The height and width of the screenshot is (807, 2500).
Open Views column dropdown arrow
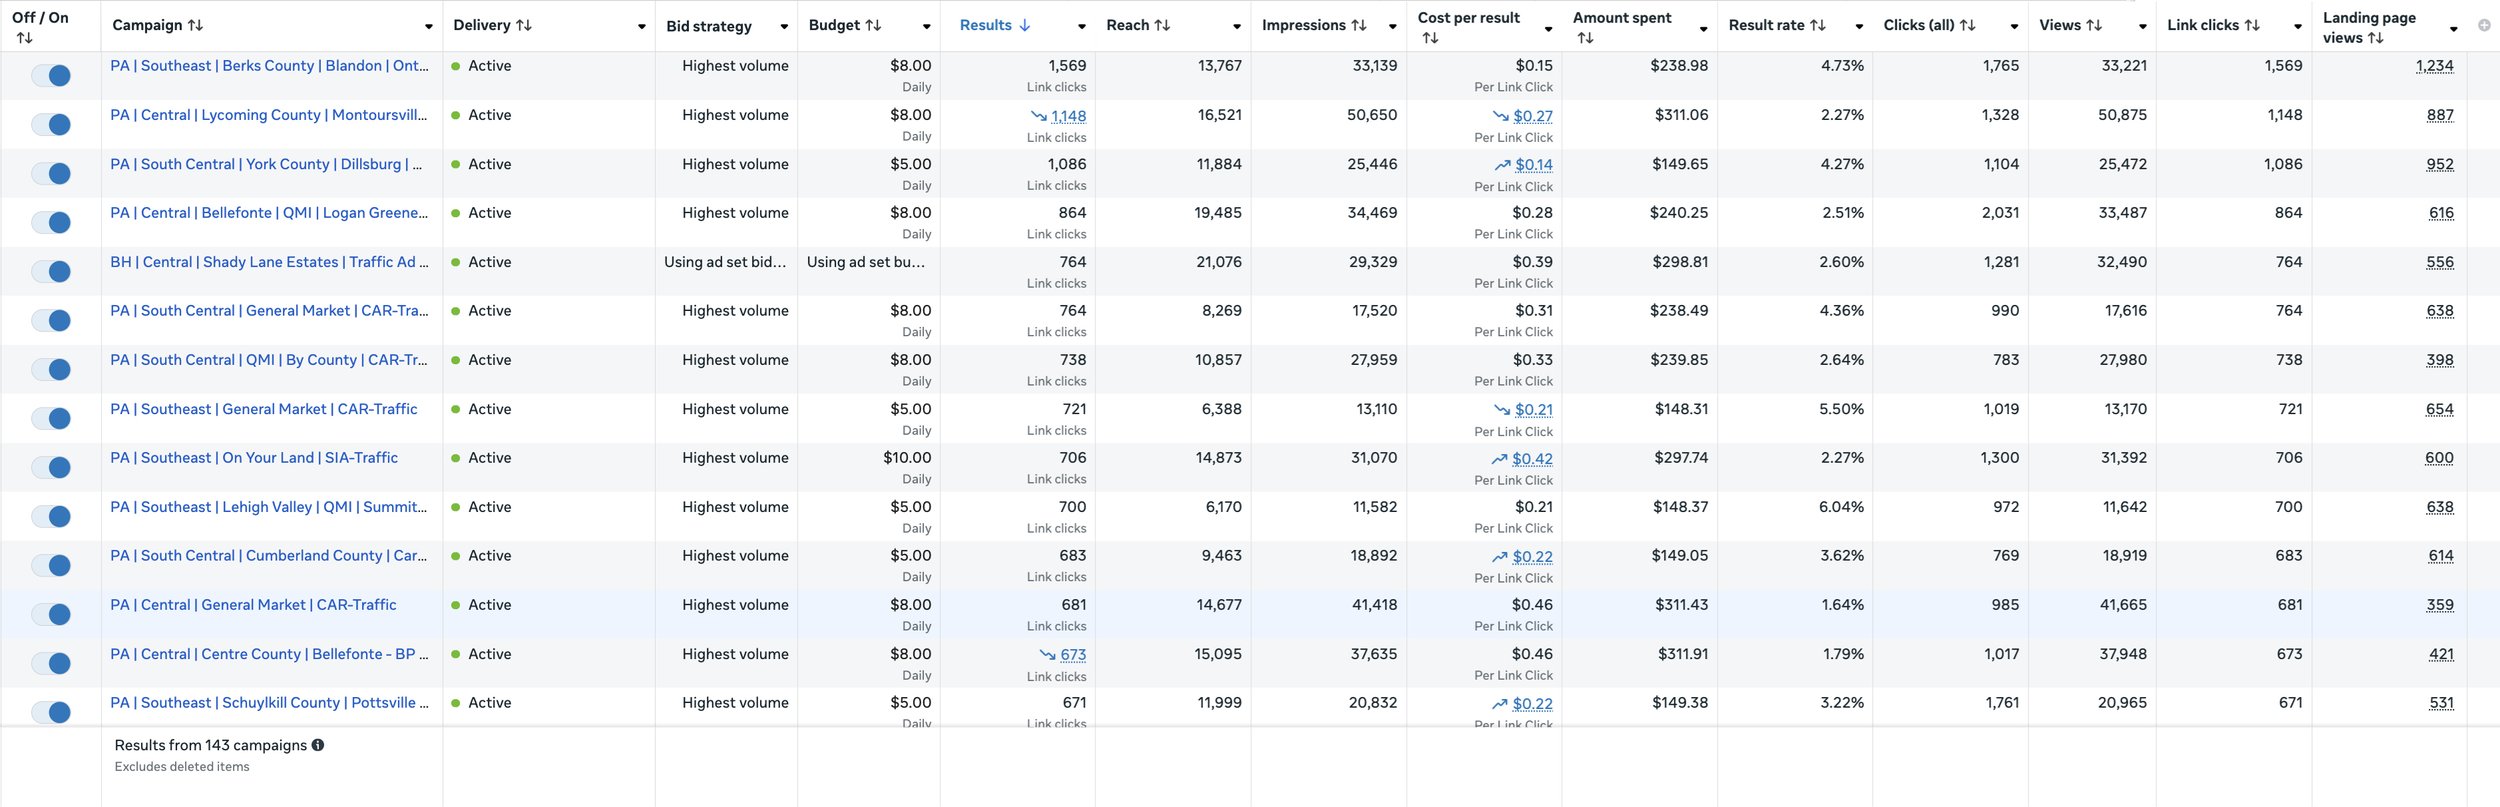pos(2143,27)
